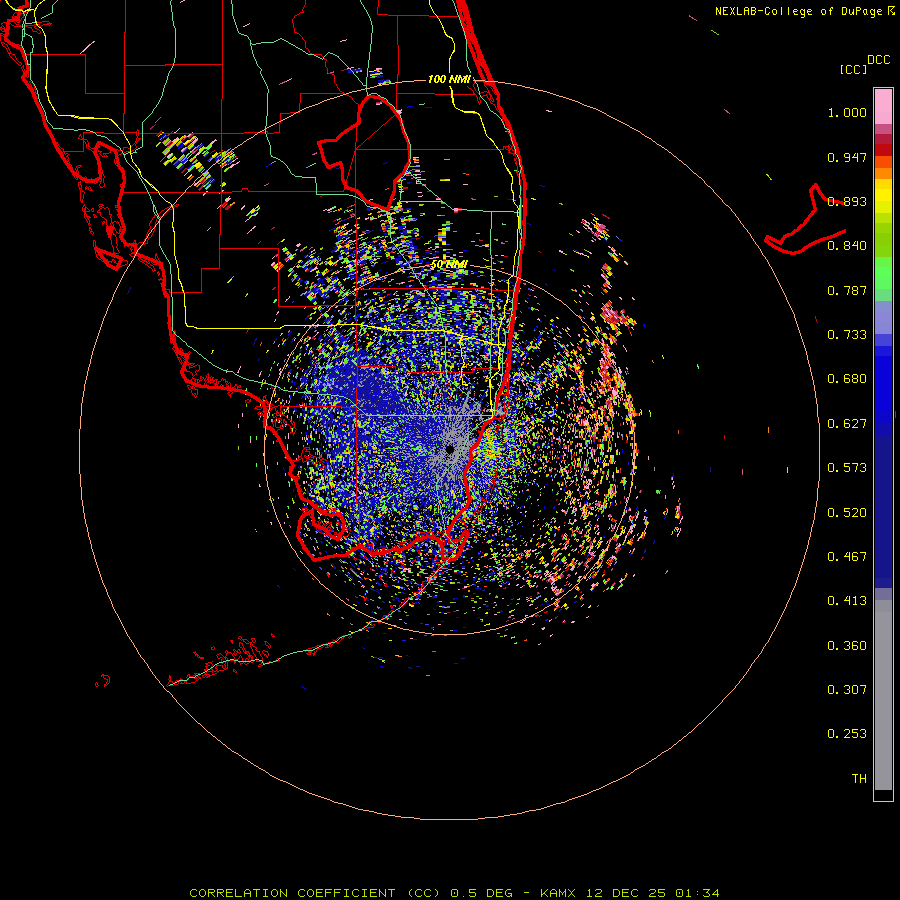
Task: Select the 0.253 scale value
Action: (x=847, y=734)
